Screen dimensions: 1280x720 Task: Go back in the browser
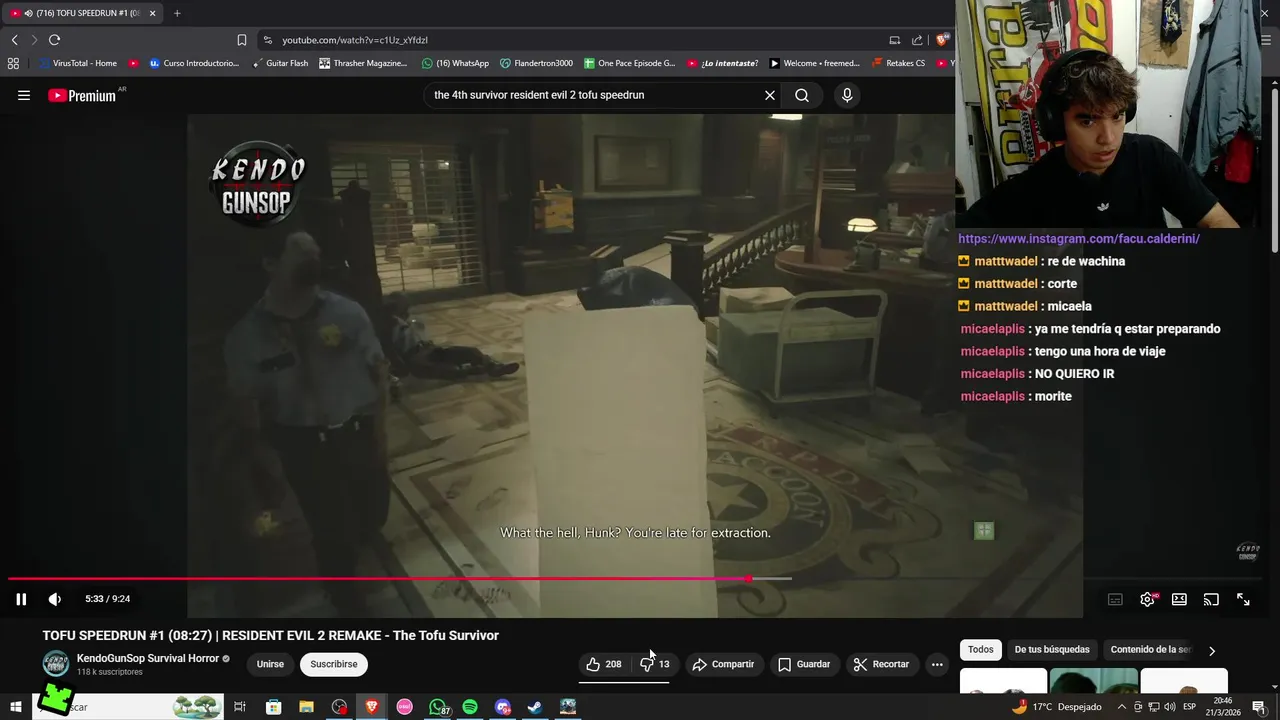point(14,40)
